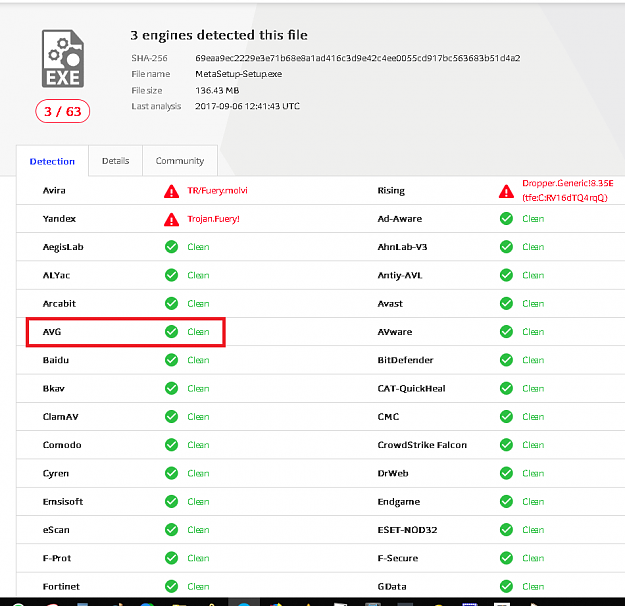Viewport: 625px width, 606px height.
Task: Click the CAT-QuickHeal engine name
Action: 411,388
